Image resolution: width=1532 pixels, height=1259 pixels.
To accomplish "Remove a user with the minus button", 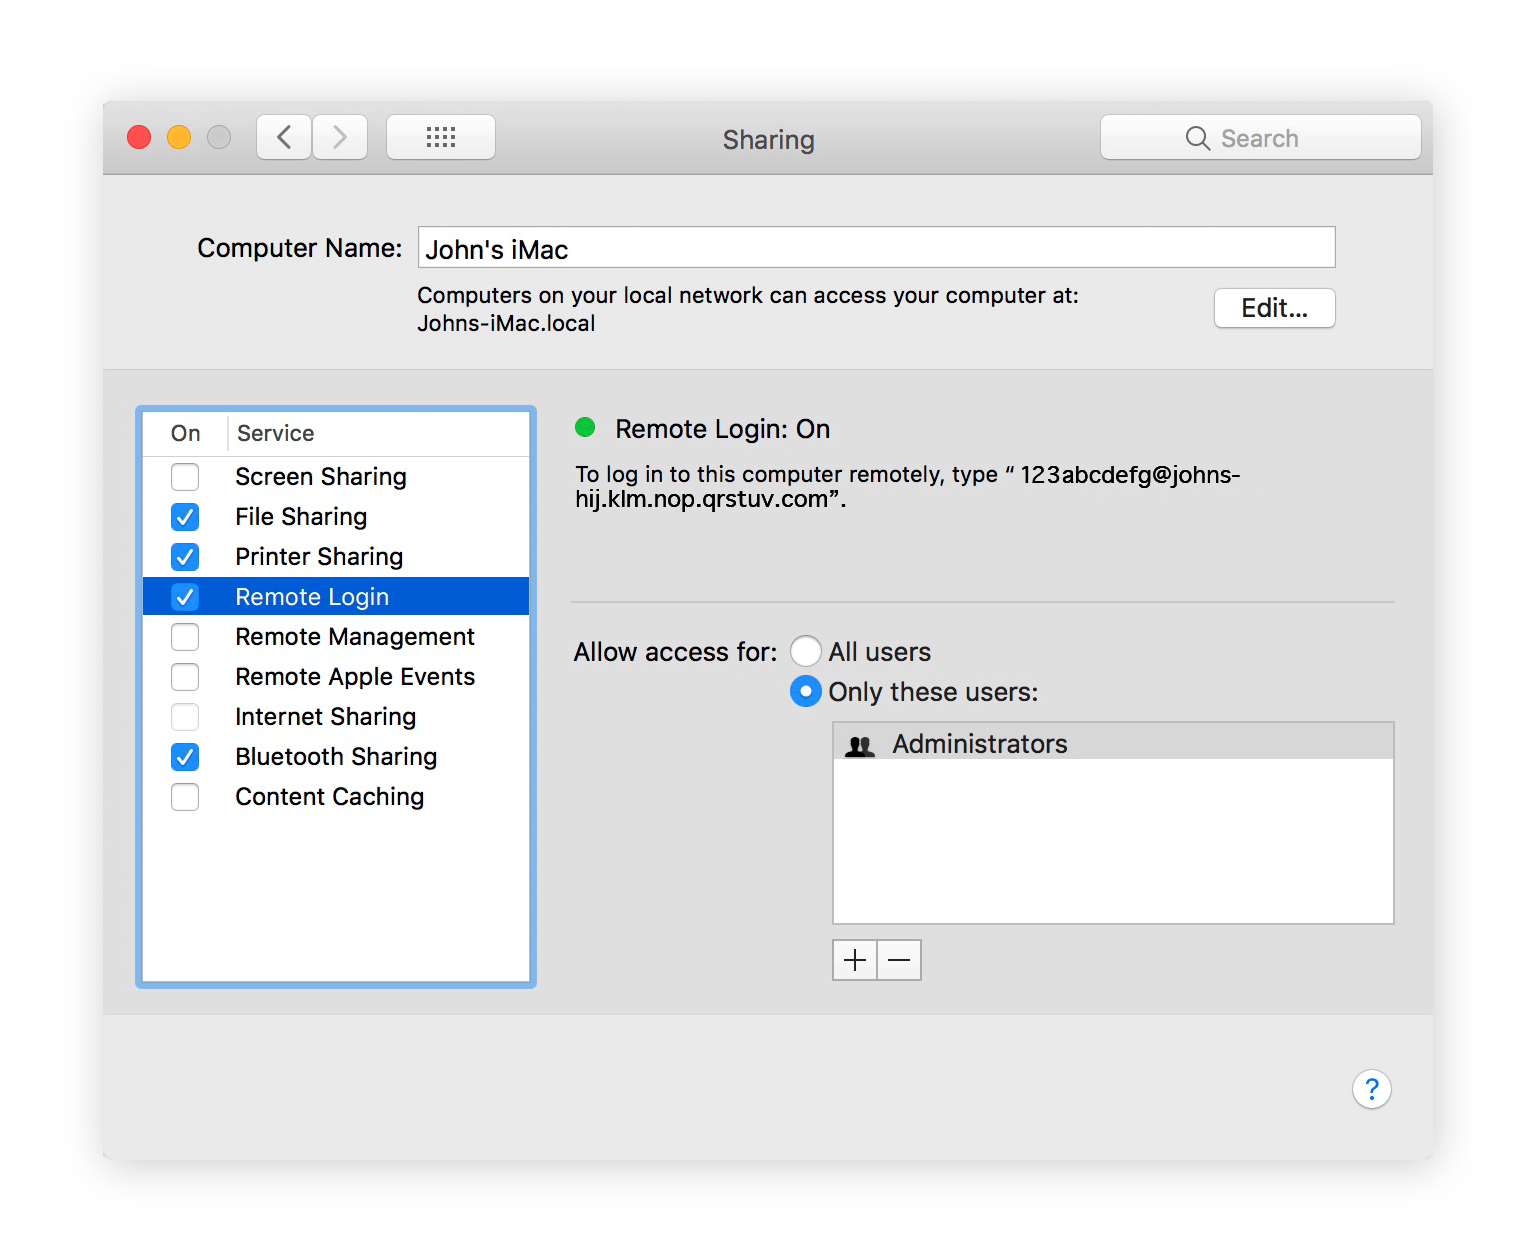I will (899, 960).
